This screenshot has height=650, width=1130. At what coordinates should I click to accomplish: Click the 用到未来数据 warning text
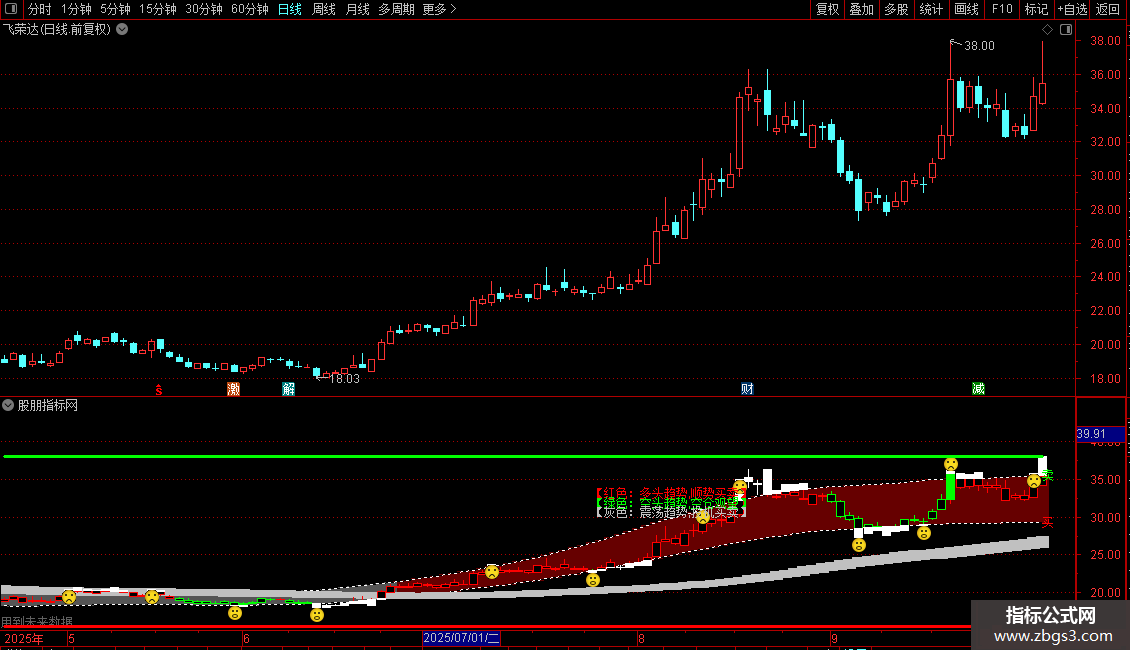pyautogui.click(x=37, y=621)
